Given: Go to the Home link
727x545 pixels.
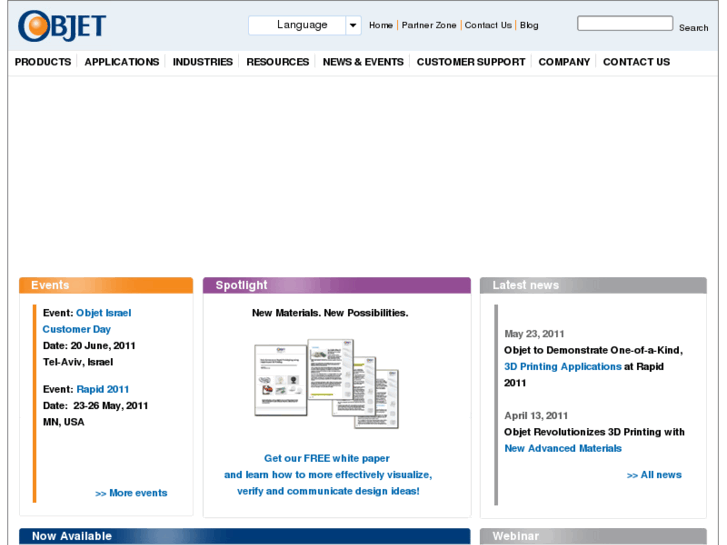Looking at the screenshot, I should click(x=381, y=26).
